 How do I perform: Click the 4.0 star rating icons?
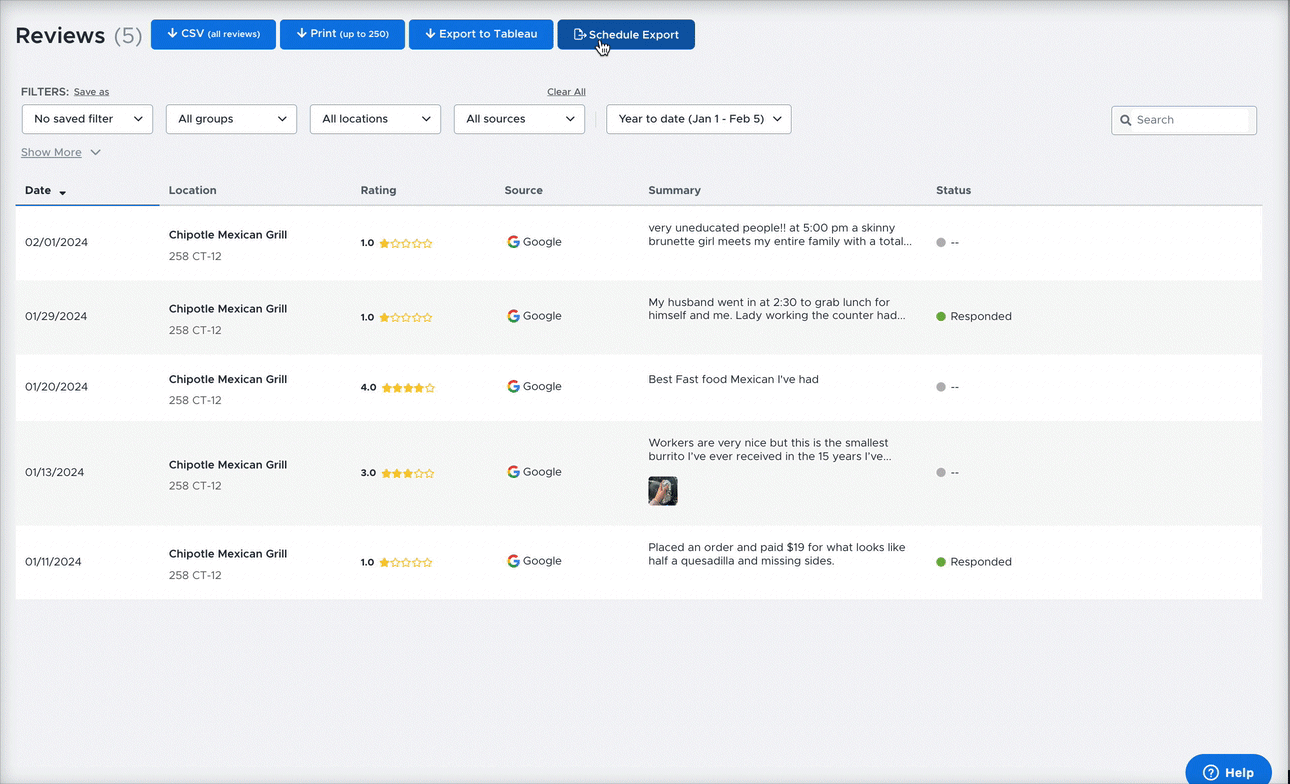pyautogui.click(x=408, y=387)
